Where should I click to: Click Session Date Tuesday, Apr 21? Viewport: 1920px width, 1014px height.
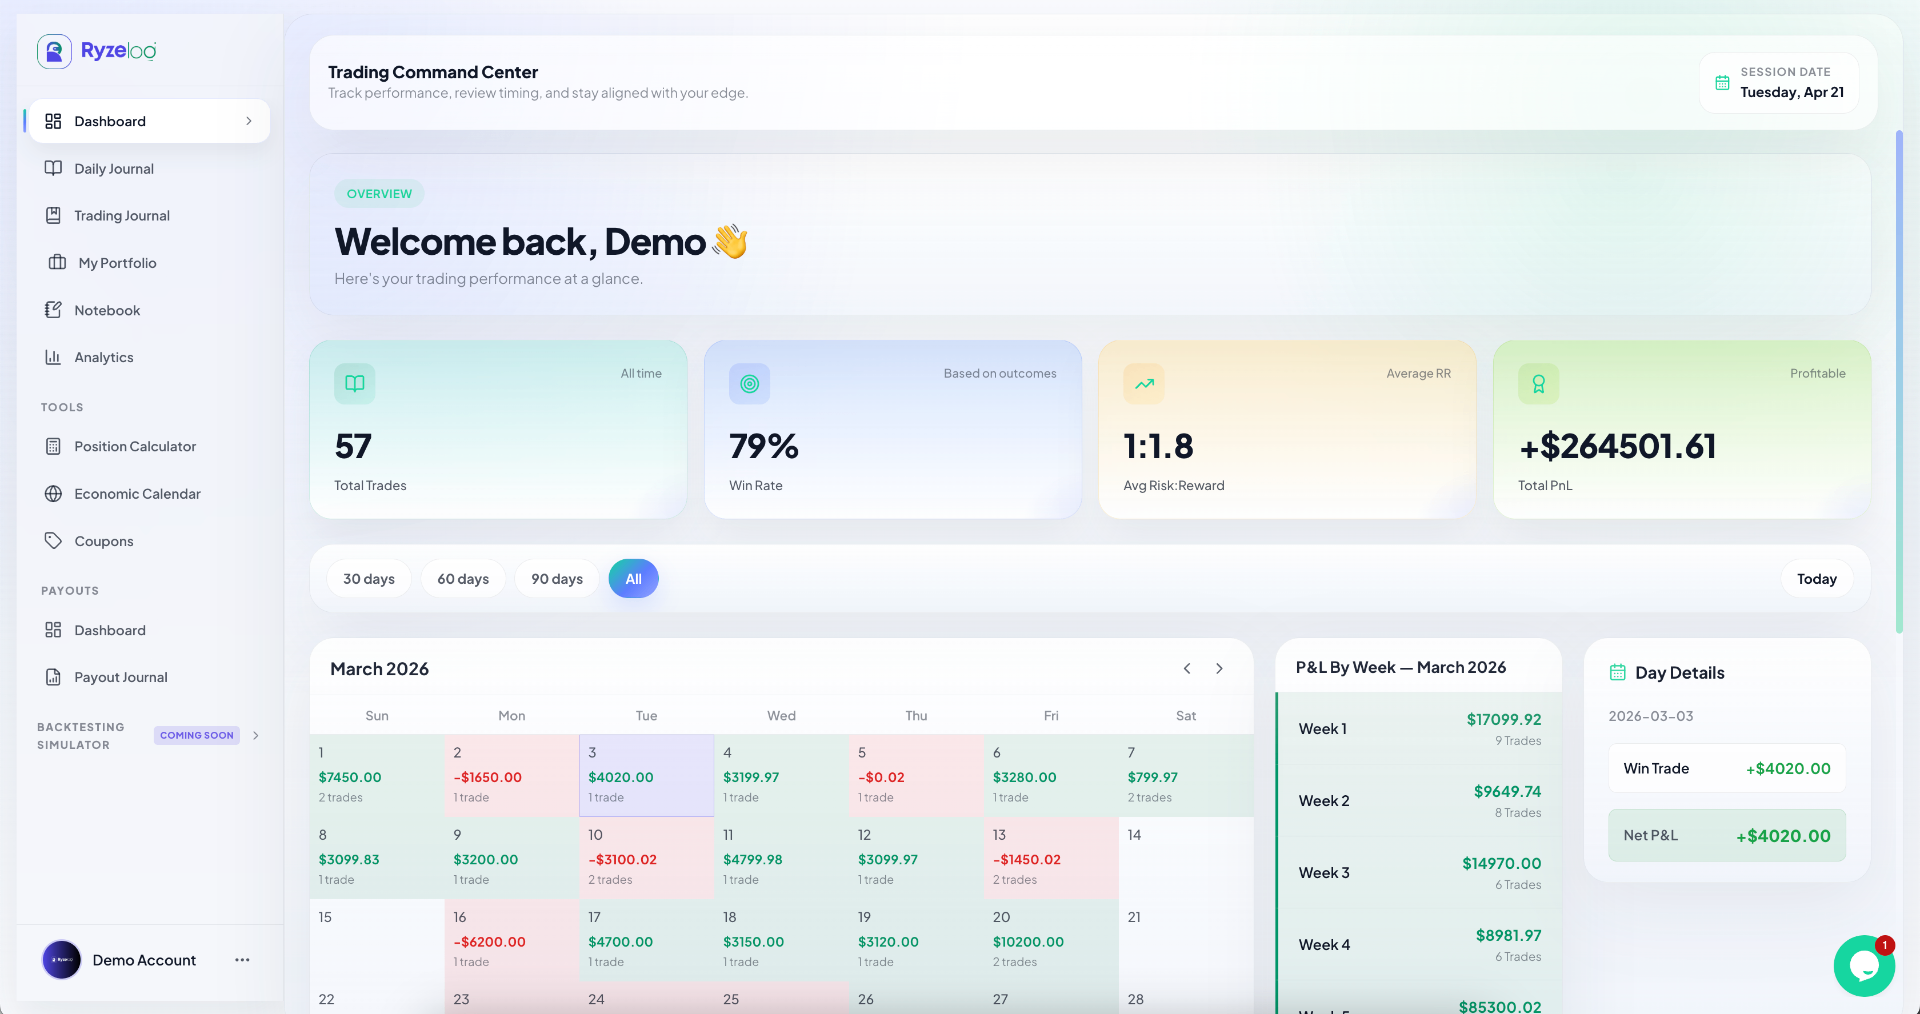pos(1779,83)
